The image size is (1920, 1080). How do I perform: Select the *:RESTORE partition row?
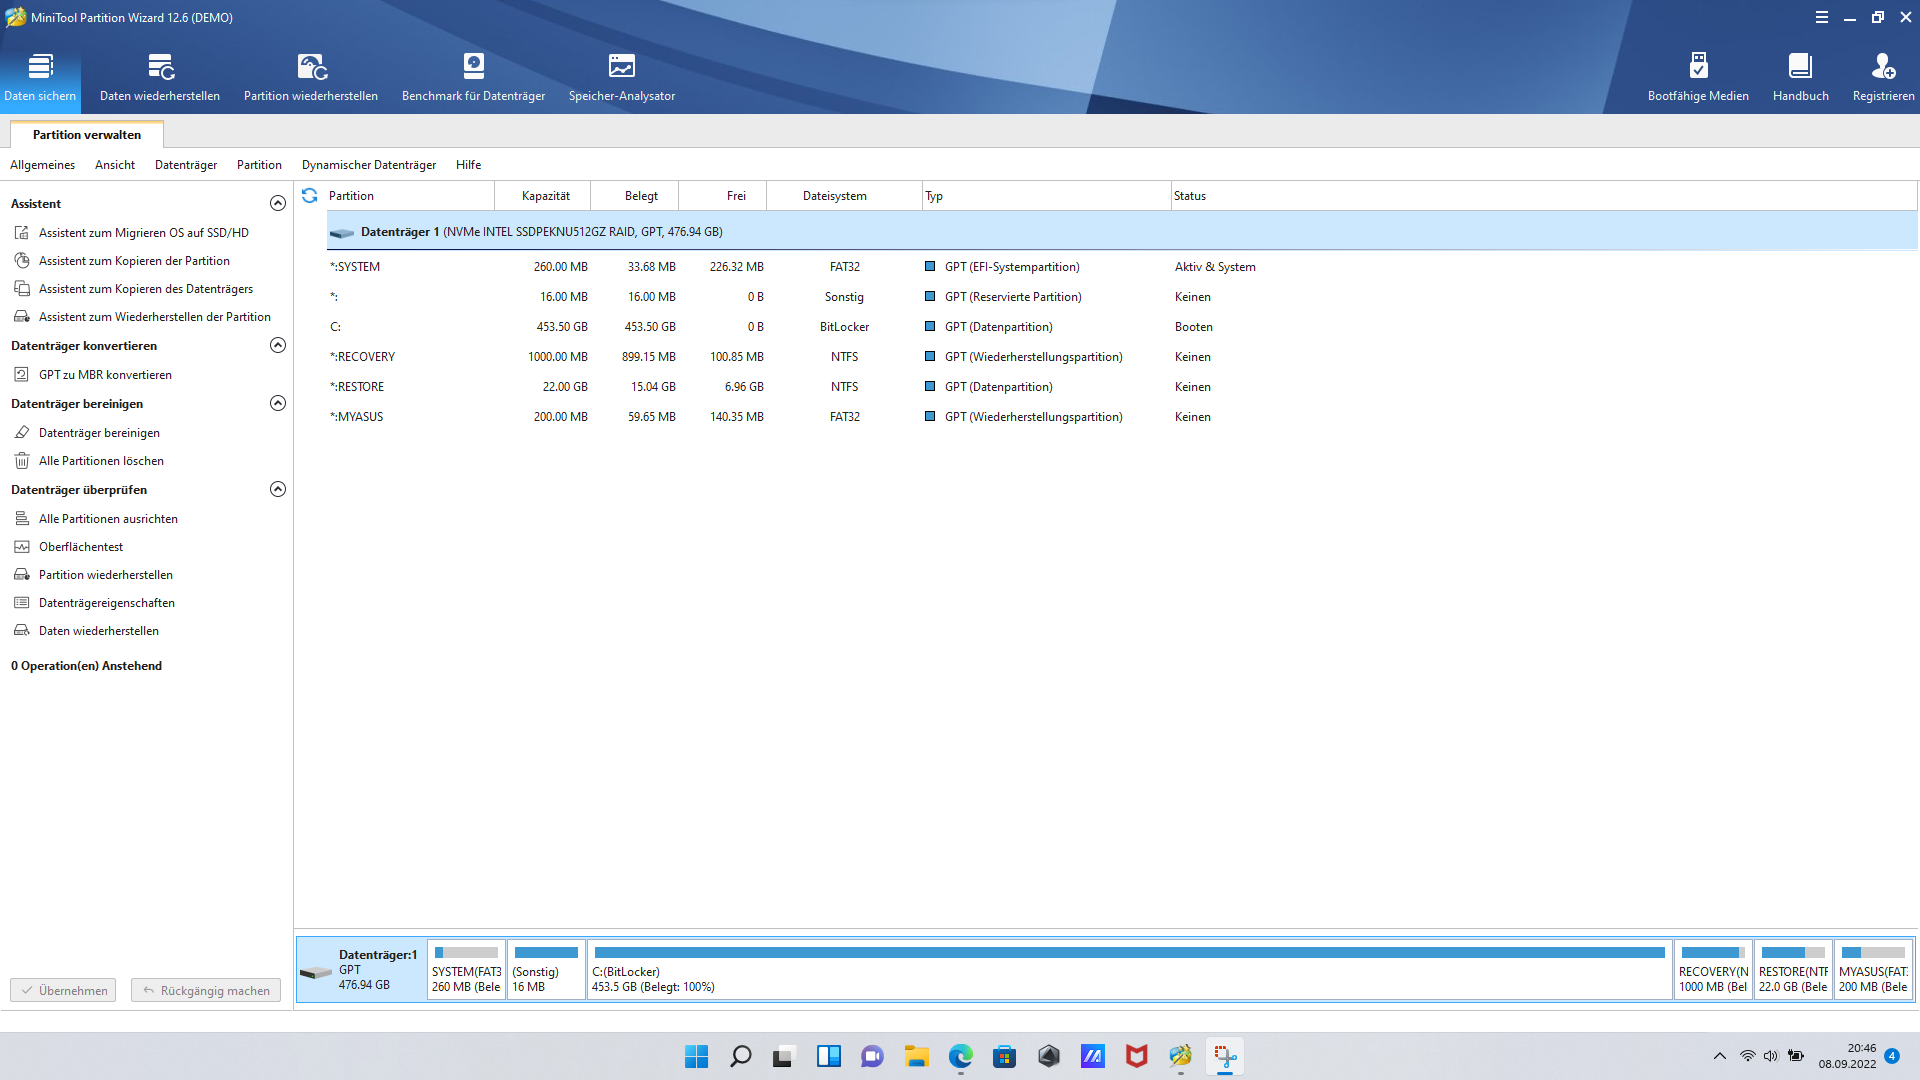point(1122,387)
